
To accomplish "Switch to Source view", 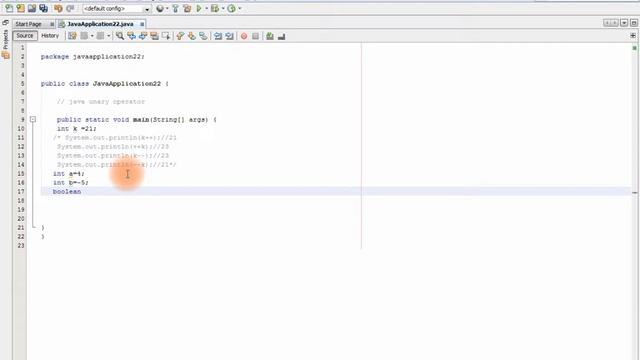I will click(x=25, y=36).
